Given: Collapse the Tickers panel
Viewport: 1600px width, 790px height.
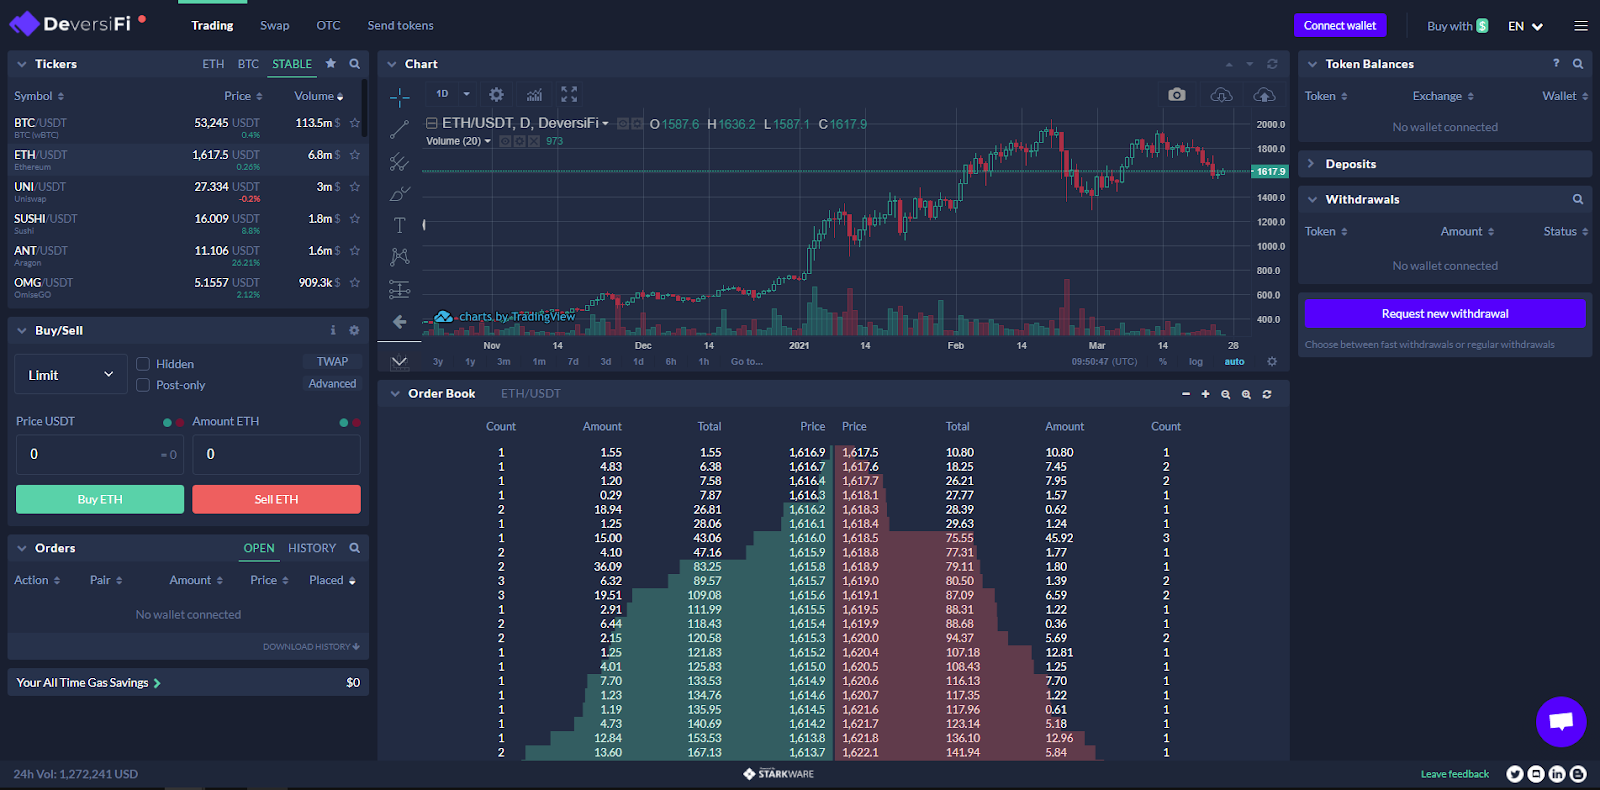Looking at the screenshot, I should 22,64.
